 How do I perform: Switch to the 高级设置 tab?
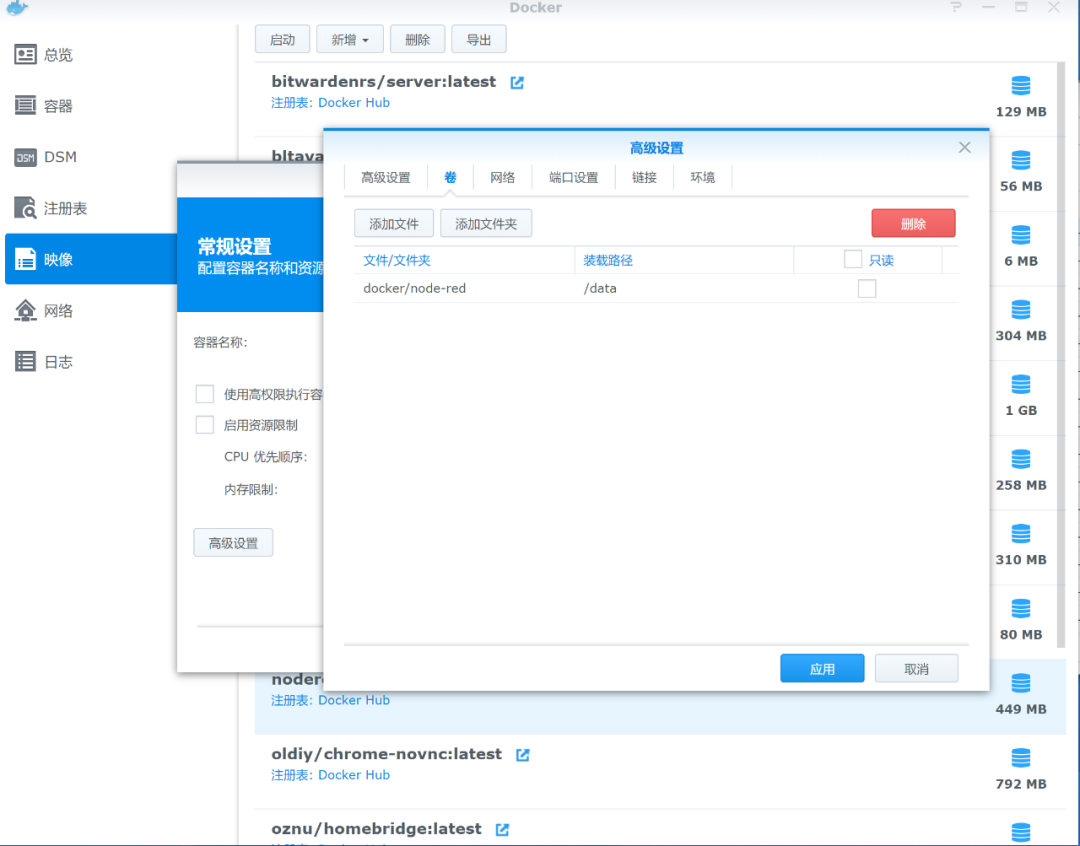[x=386, y=178]
